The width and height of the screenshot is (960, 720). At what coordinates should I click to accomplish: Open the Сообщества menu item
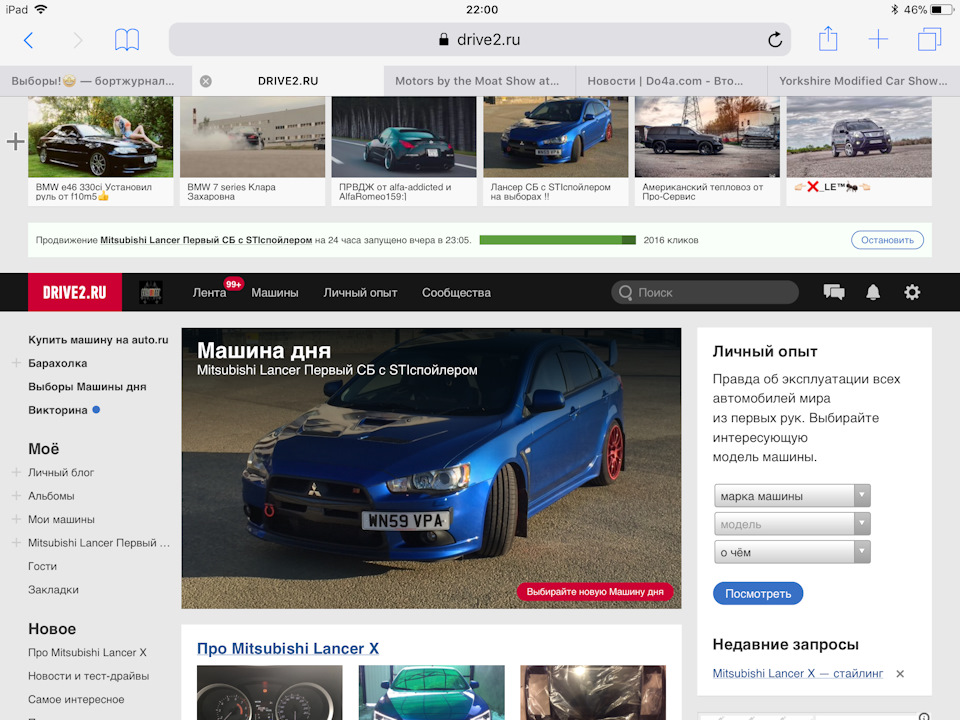click(456, 293)
